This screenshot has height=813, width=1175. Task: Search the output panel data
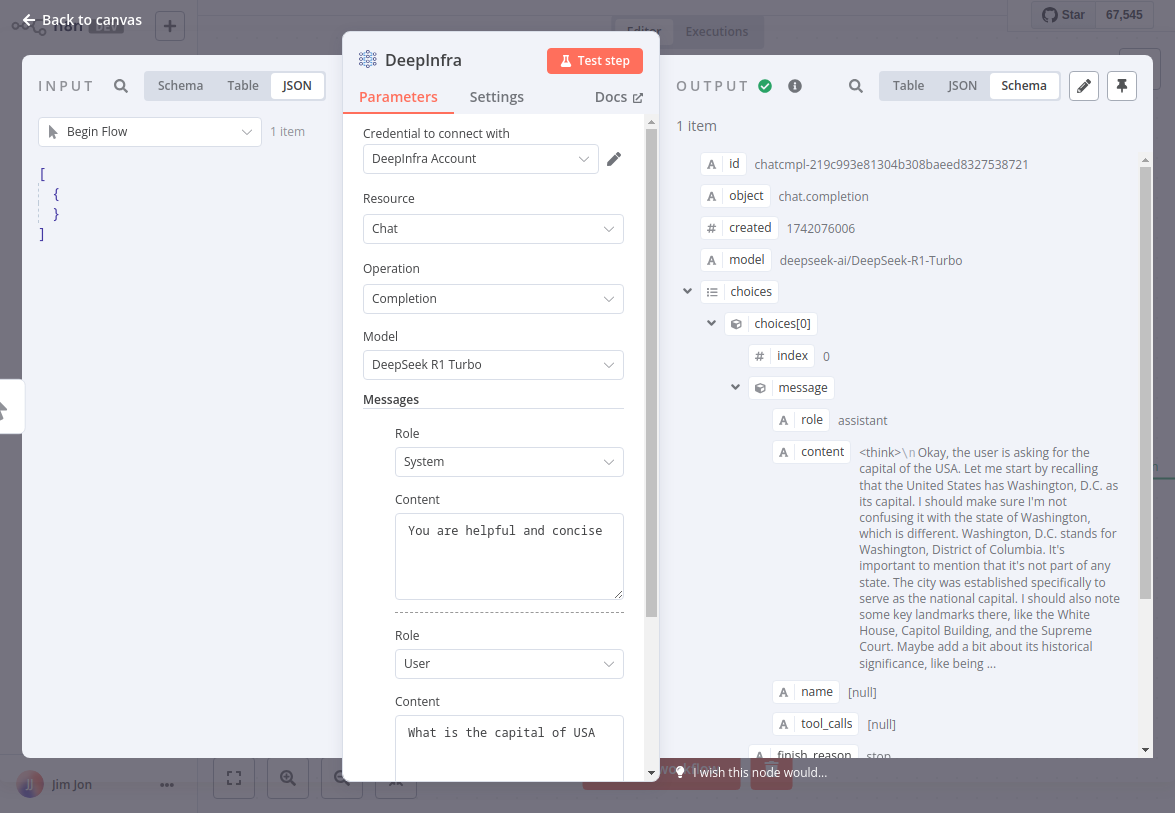point(856,86)
